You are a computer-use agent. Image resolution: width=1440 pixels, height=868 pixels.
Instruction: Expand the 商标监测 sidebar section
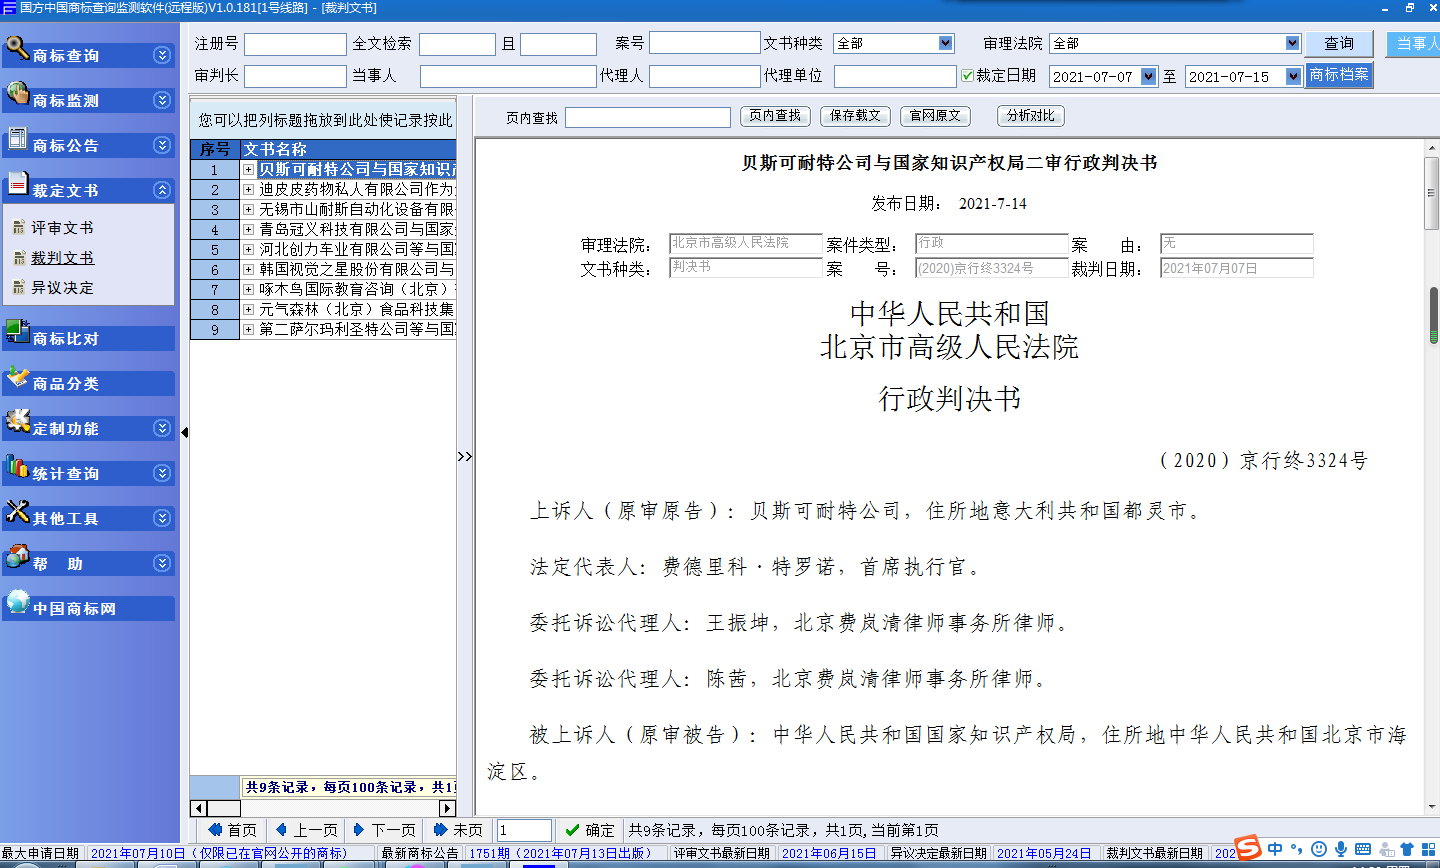[162, 100]
